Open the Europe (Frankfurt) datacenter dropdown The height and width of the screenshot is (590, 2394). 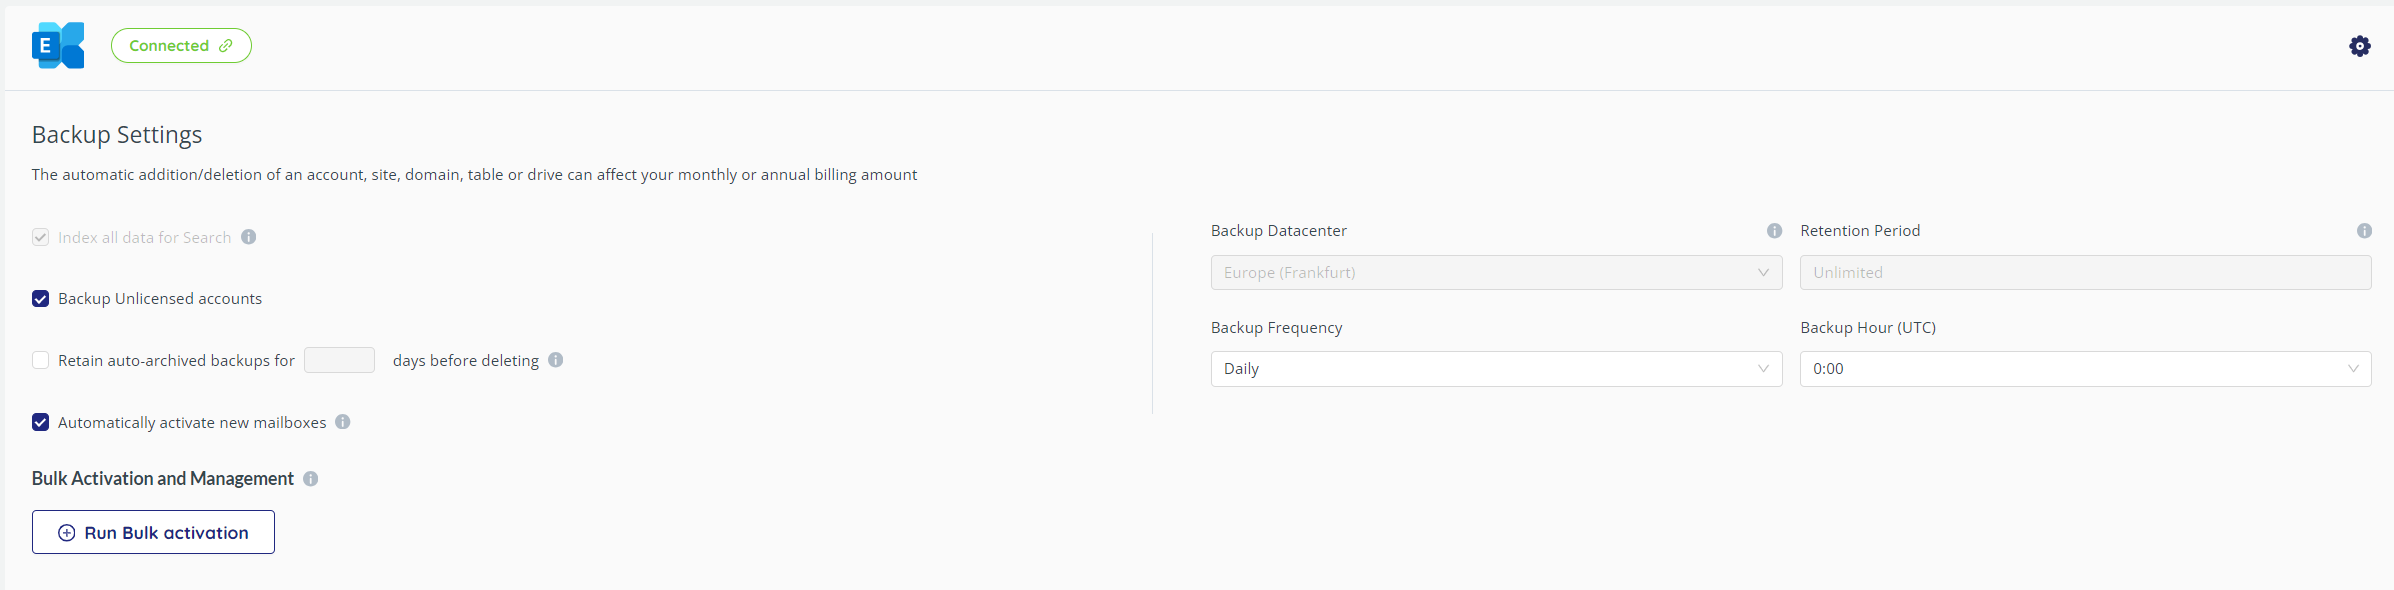point(1496,273)
